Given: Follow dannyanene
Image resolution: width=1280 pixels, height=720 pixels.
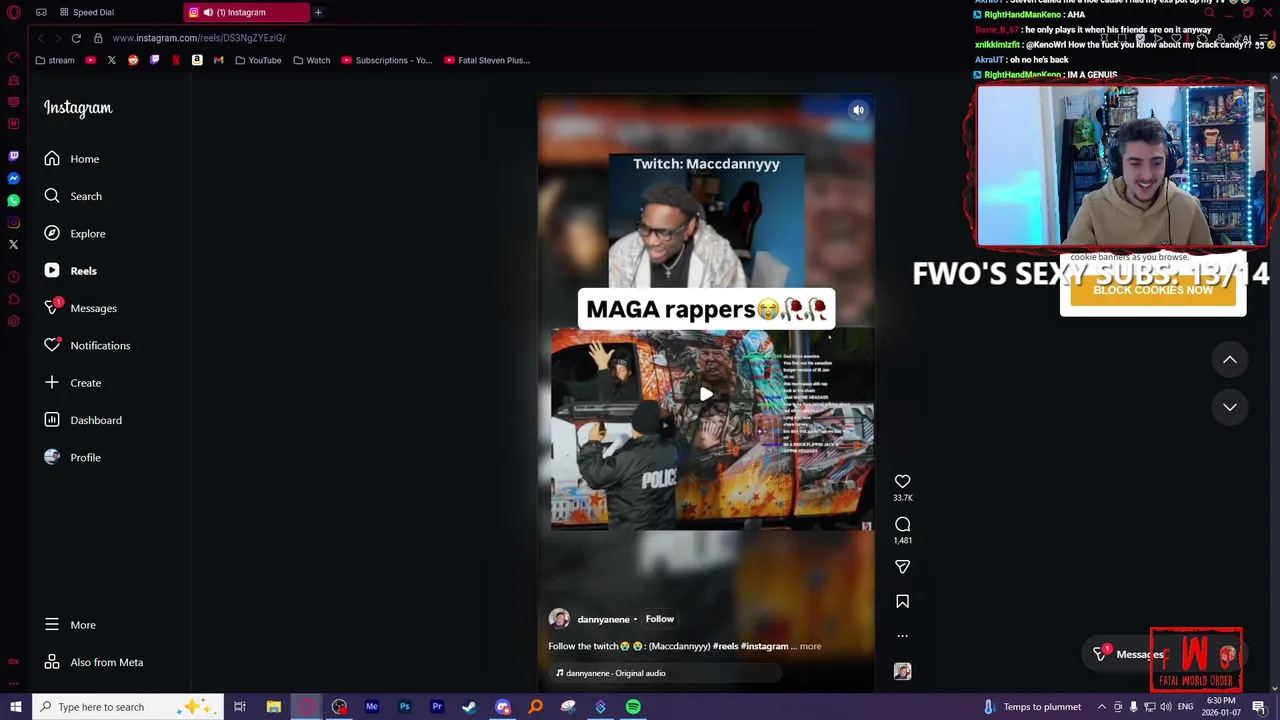Looking at the screenshot, I should (x=659, y=619).
